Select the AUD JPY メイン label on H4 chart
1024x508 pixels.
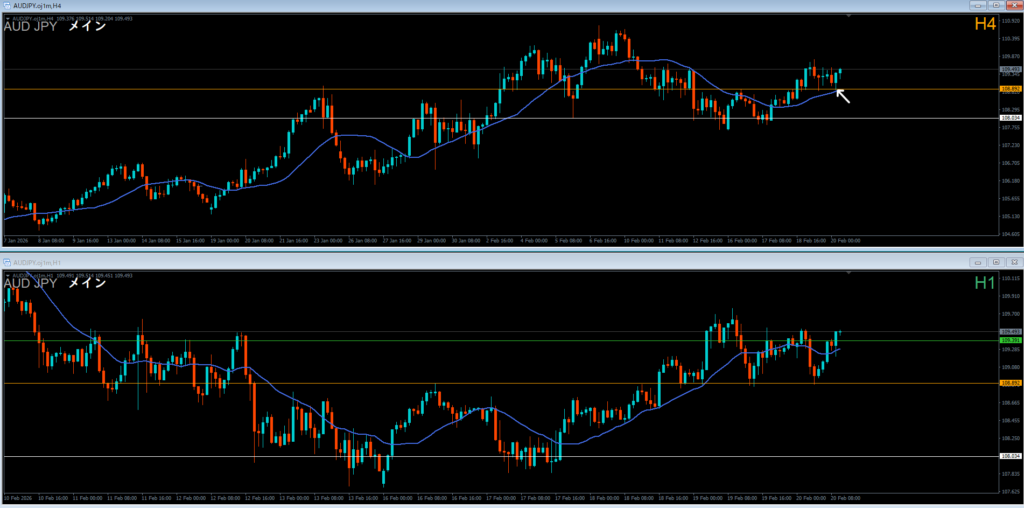pyautogui.click(x=55, y=27)
